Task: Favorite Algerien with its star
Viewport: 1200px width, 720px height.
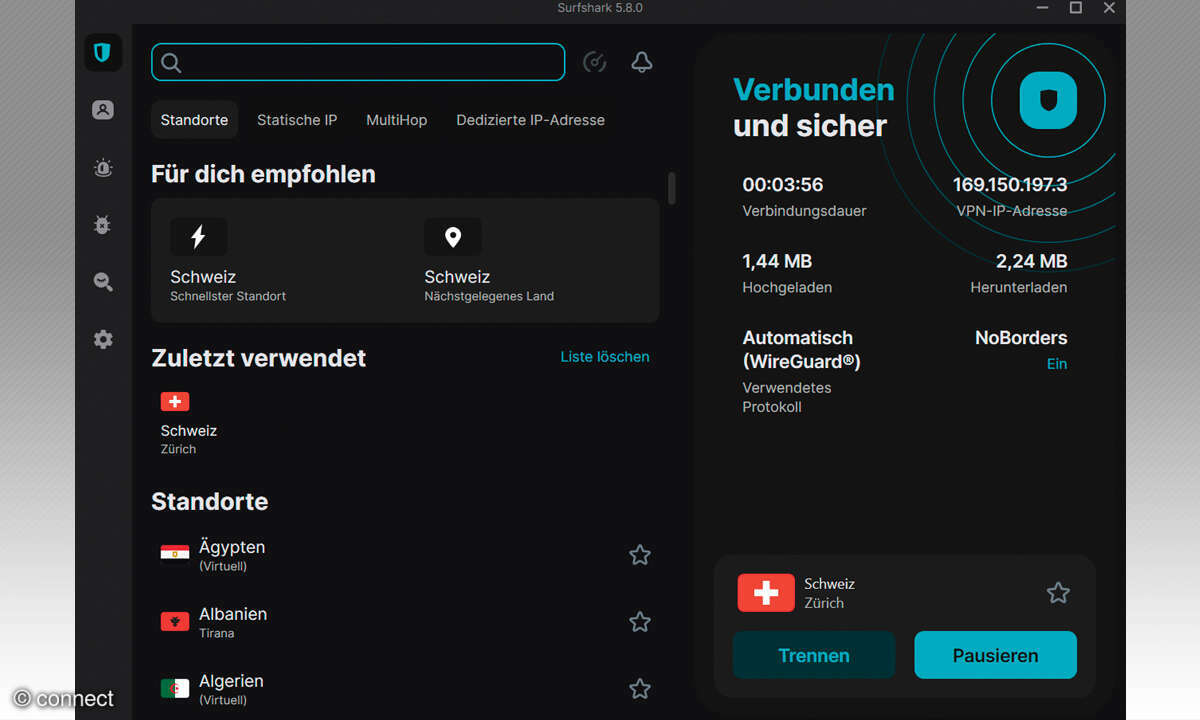Action: pyautogui.click(x=640, y=689)
